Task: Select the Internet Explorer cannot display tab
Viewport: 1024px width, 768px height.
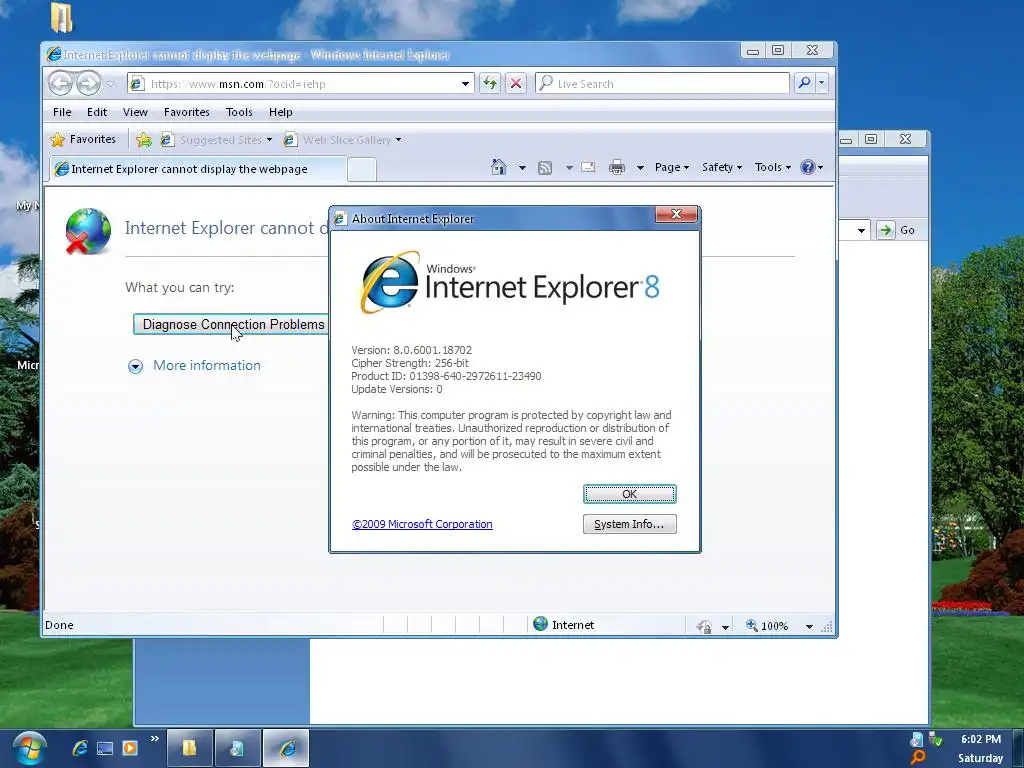Action: (x=199, y=169)
